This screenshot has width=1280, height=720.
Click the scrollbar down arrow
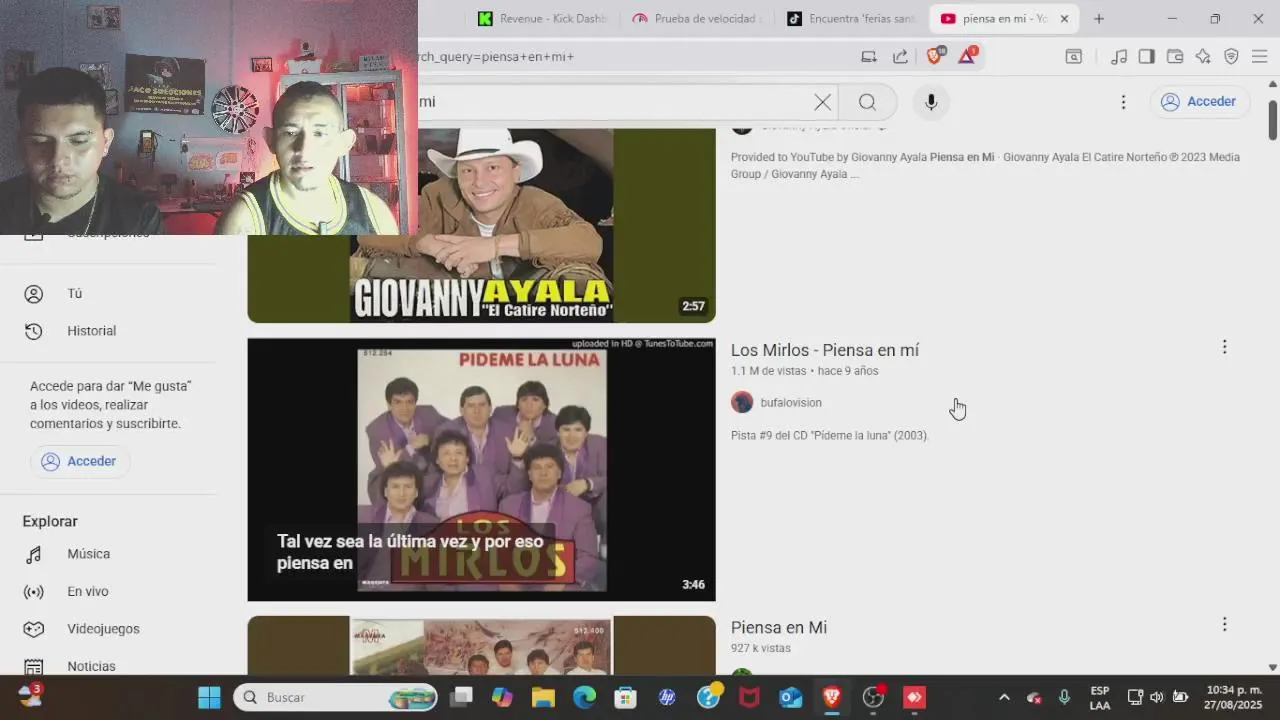pyautogui.click(x=1272, y=667)
